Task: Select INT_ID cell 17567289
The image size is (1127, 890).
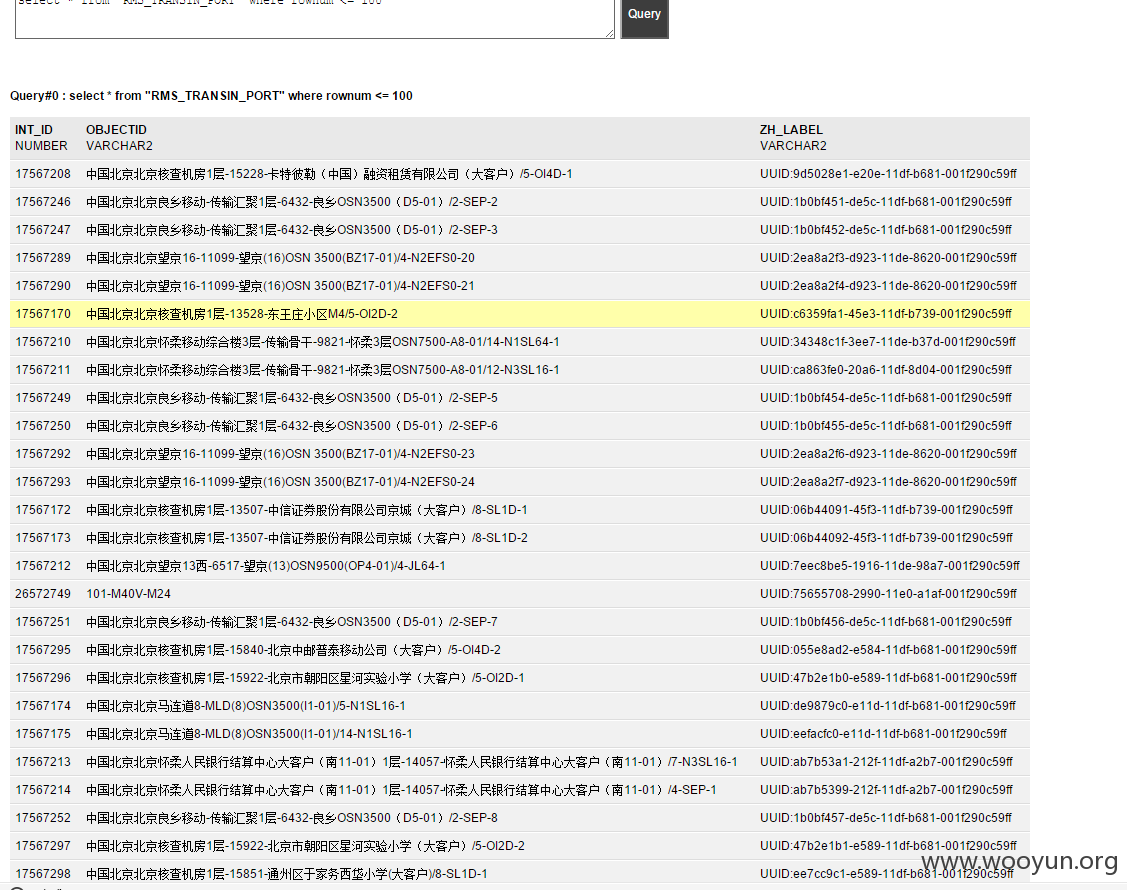Action: pyautogui.click(x=43, y=258)
